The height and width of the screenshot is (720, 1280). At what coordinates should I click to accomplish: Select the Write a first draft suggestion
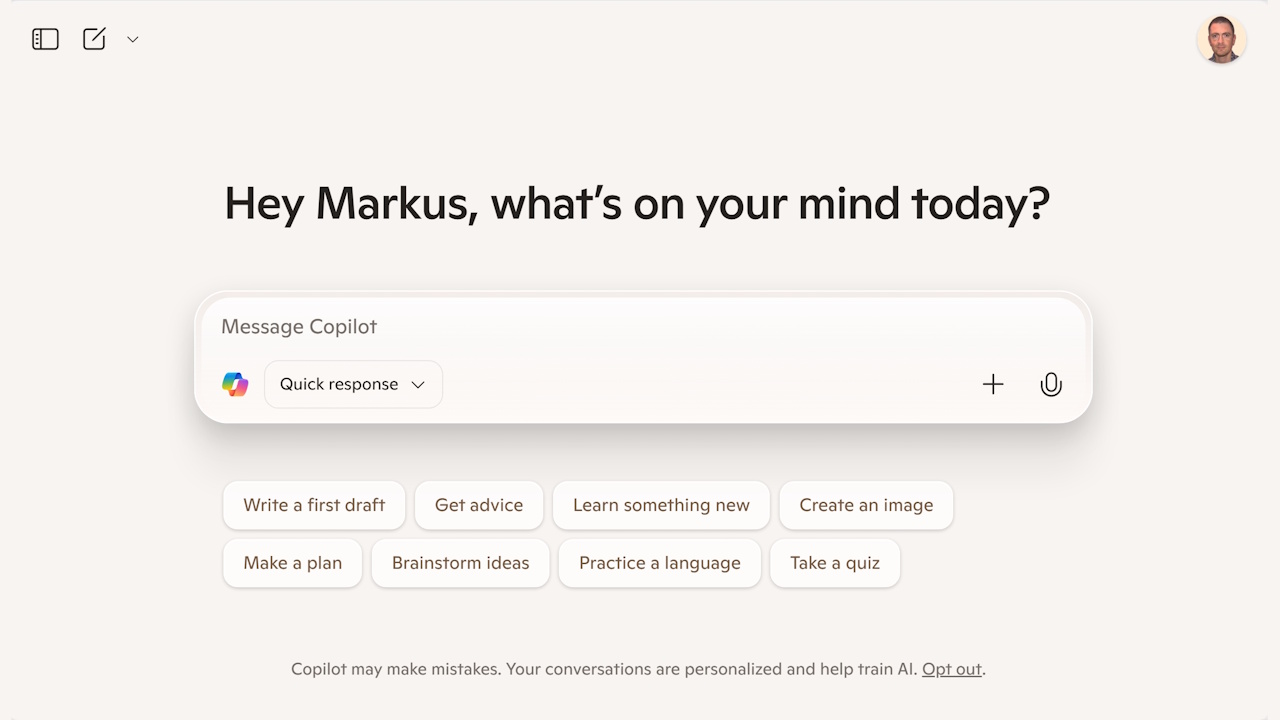pyautogui.click(x=314, y=505)
